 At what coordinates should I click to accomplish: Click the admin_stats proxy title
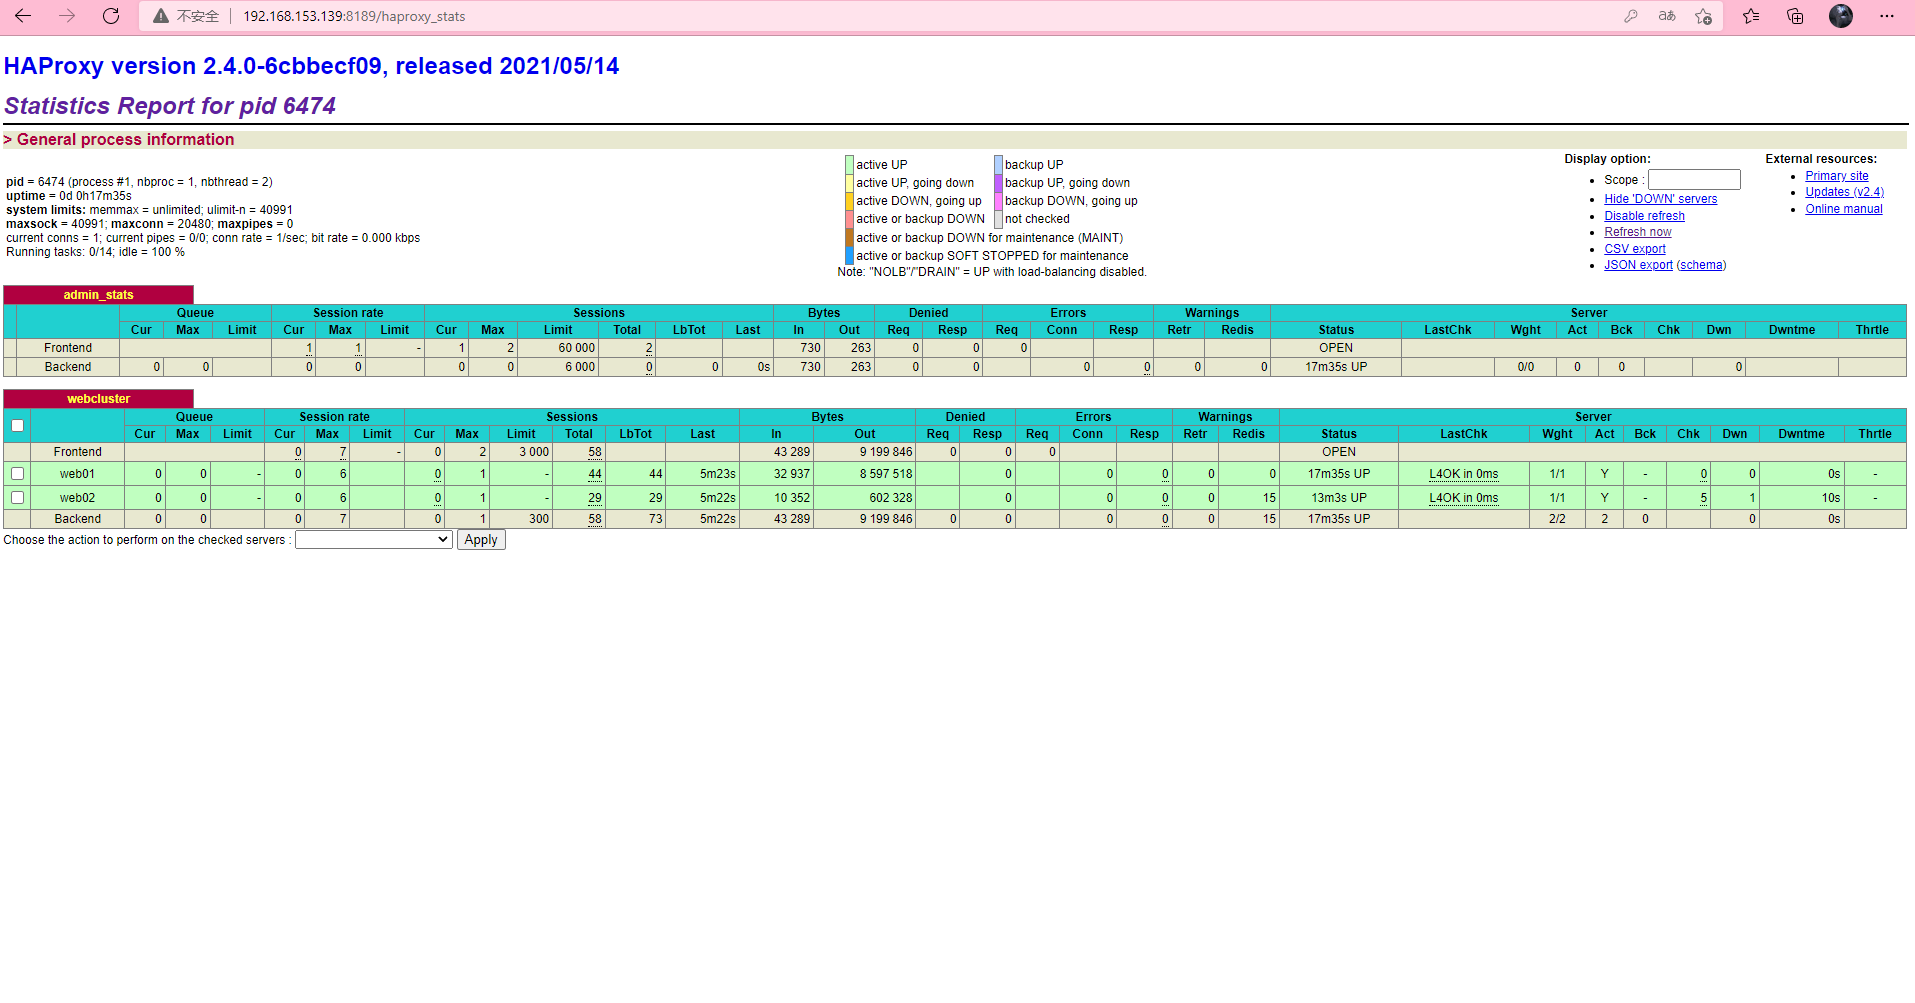(x=98, y=295)
